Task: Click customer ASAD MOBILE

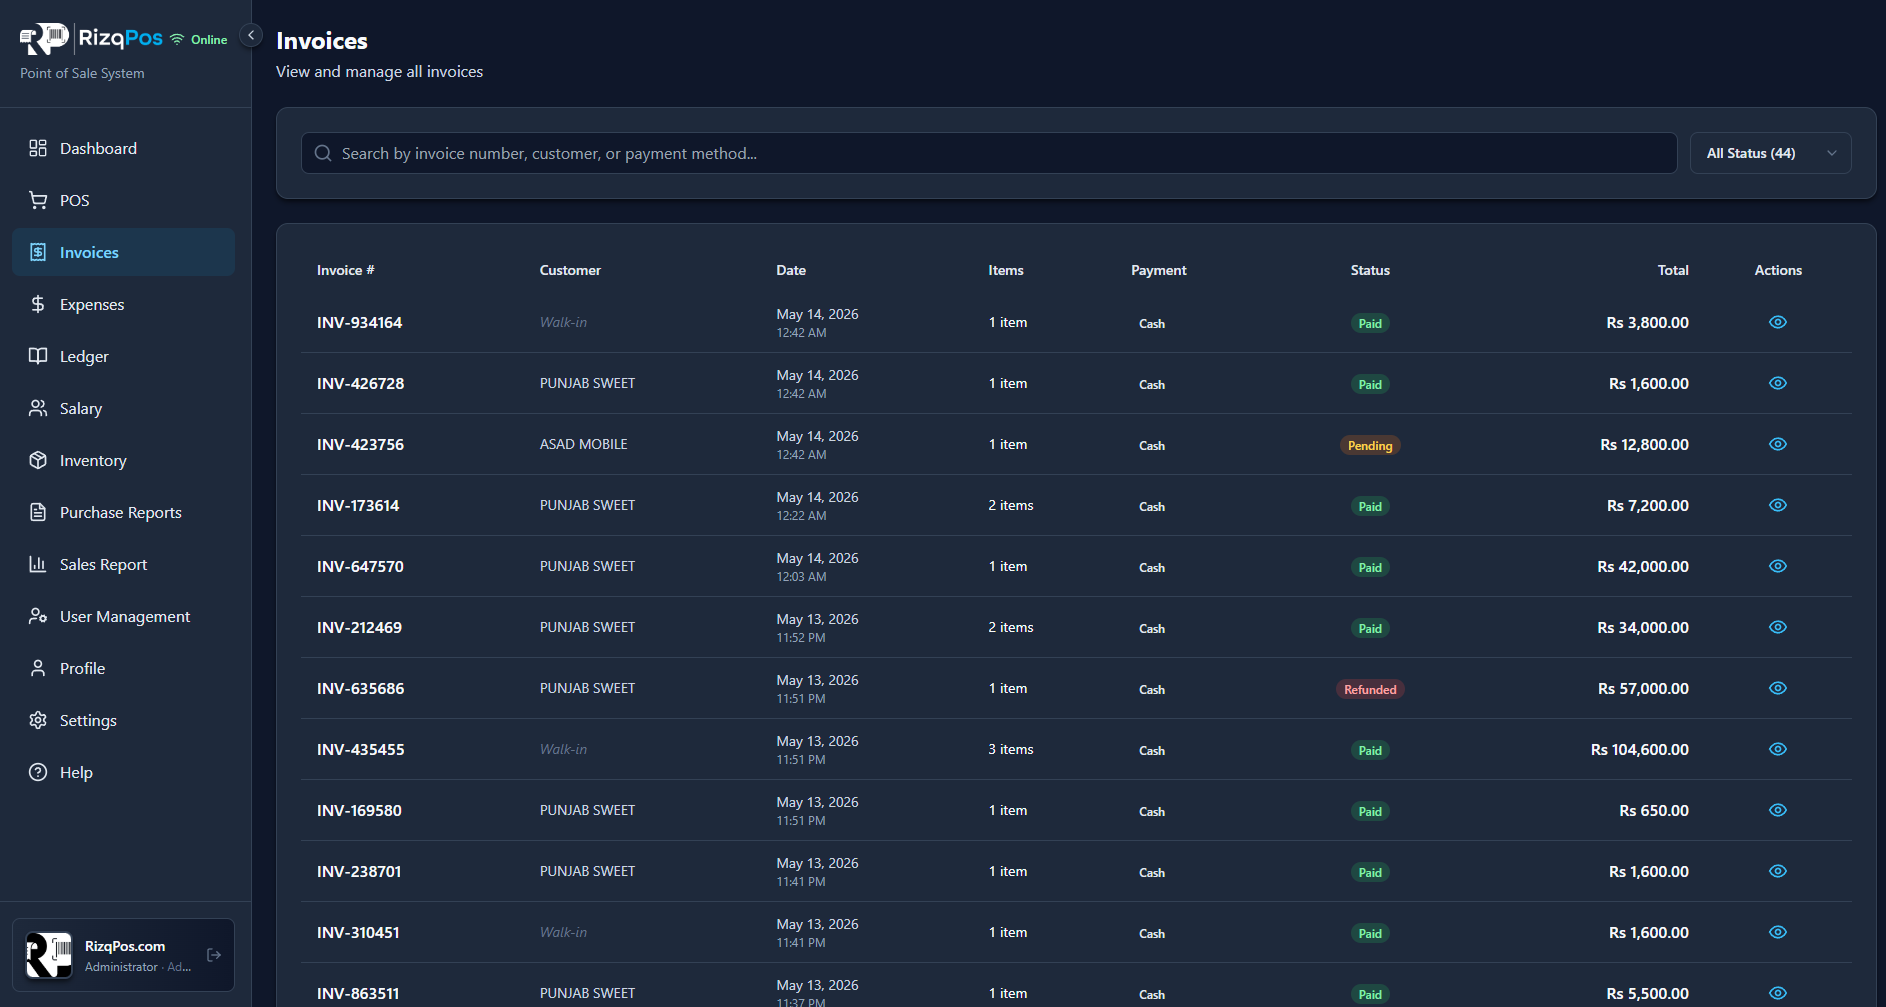Action: (584, 444)
